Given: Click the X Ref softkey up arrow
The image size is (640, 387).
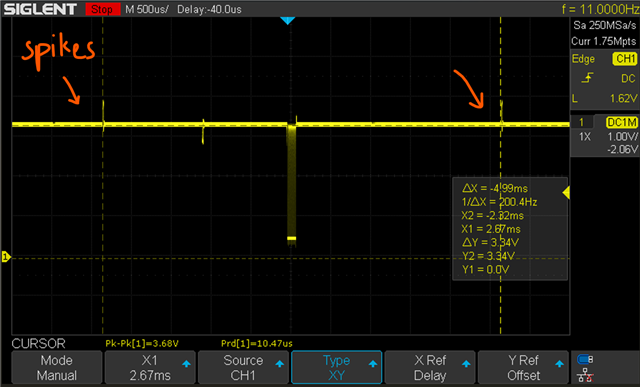Looking at the screenshot, I should (x=466, y=363).
